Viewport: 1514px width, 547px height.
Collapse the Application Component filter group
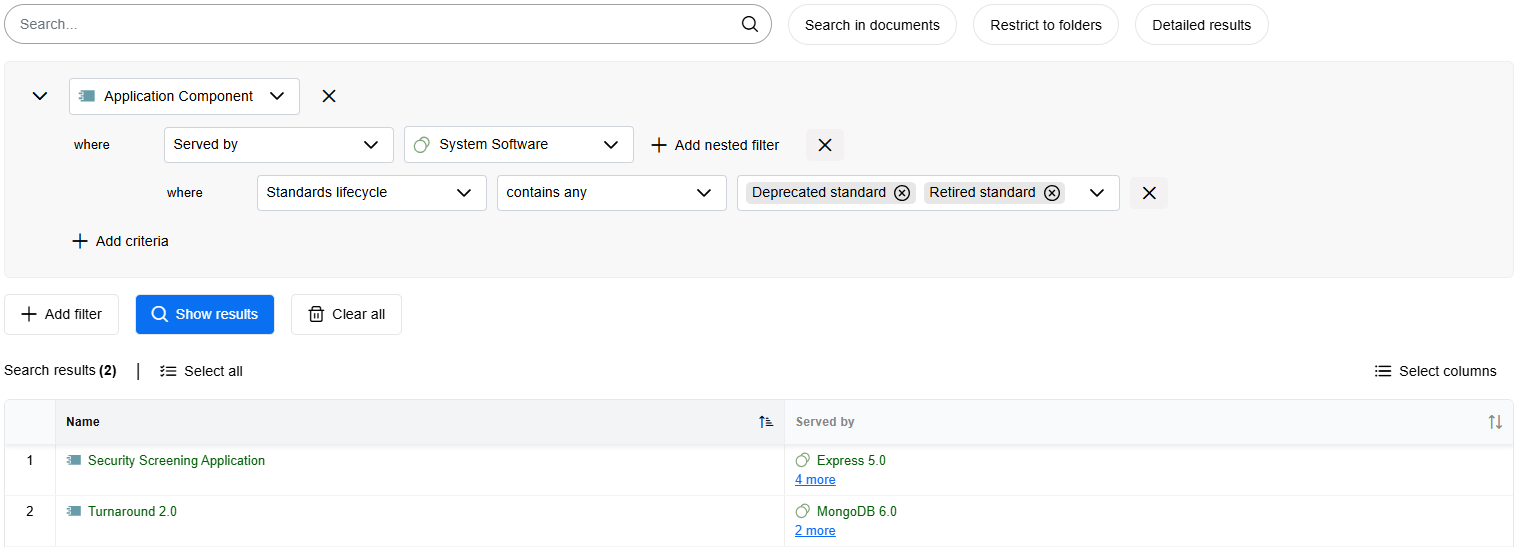(40, 96)
